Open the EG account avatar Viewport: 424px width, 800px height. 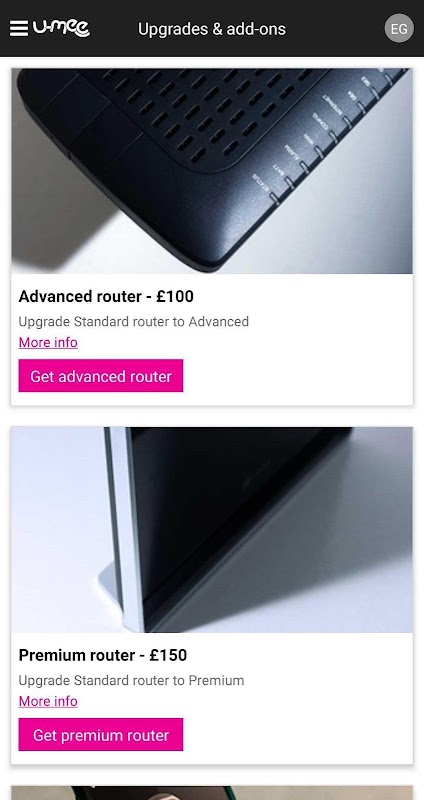399,29
